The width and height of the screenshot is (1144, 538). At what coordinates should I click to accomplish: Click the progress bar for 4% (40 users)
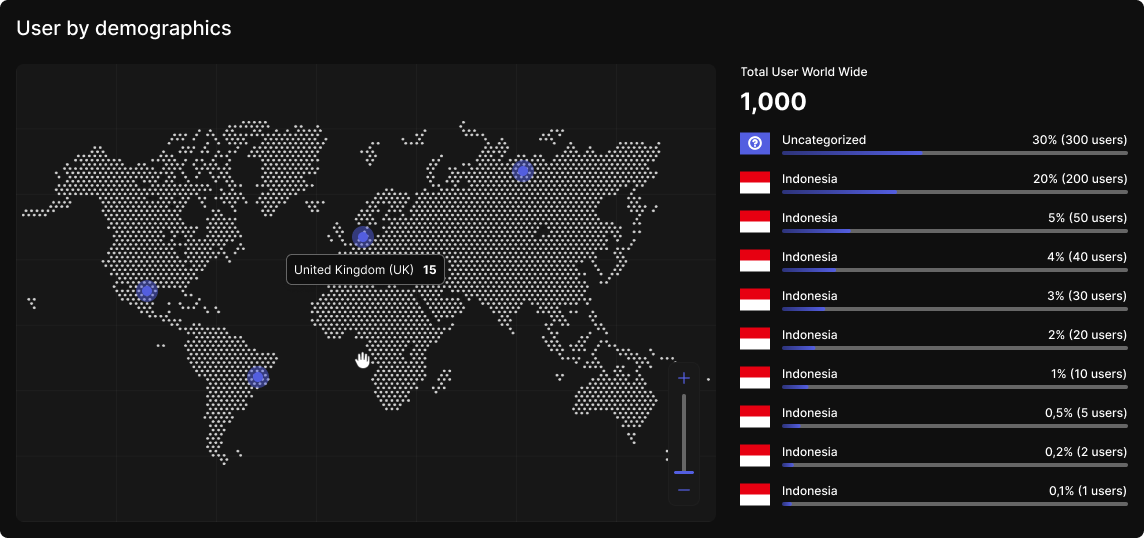[954, 270]
